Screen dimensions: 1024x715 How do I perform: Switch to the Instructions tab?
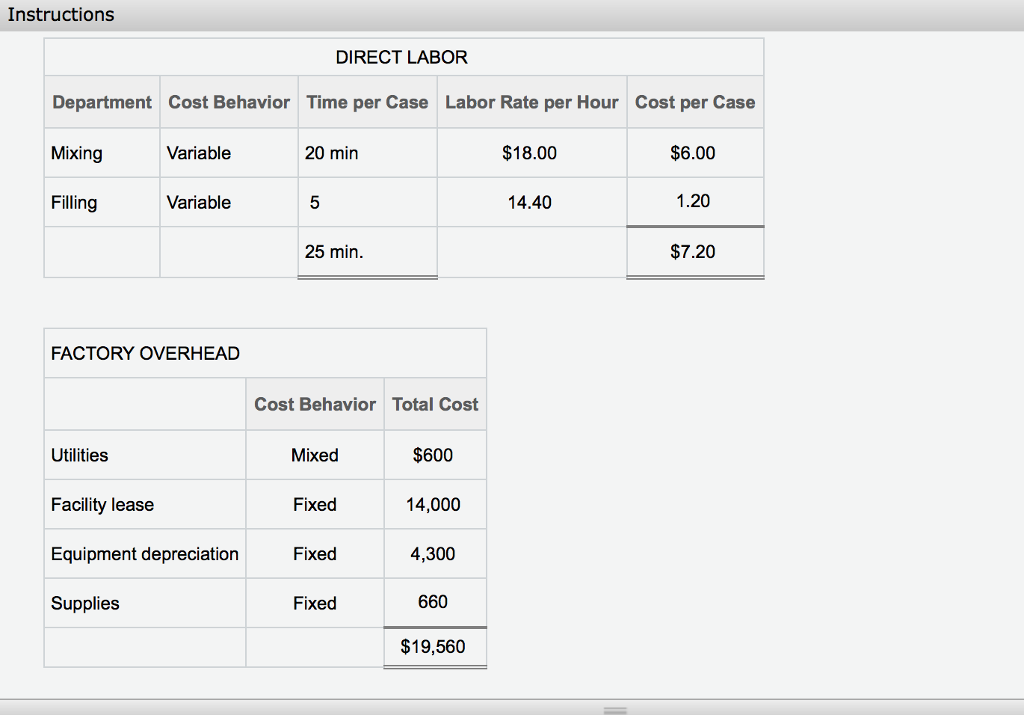(x=62, y=14)
